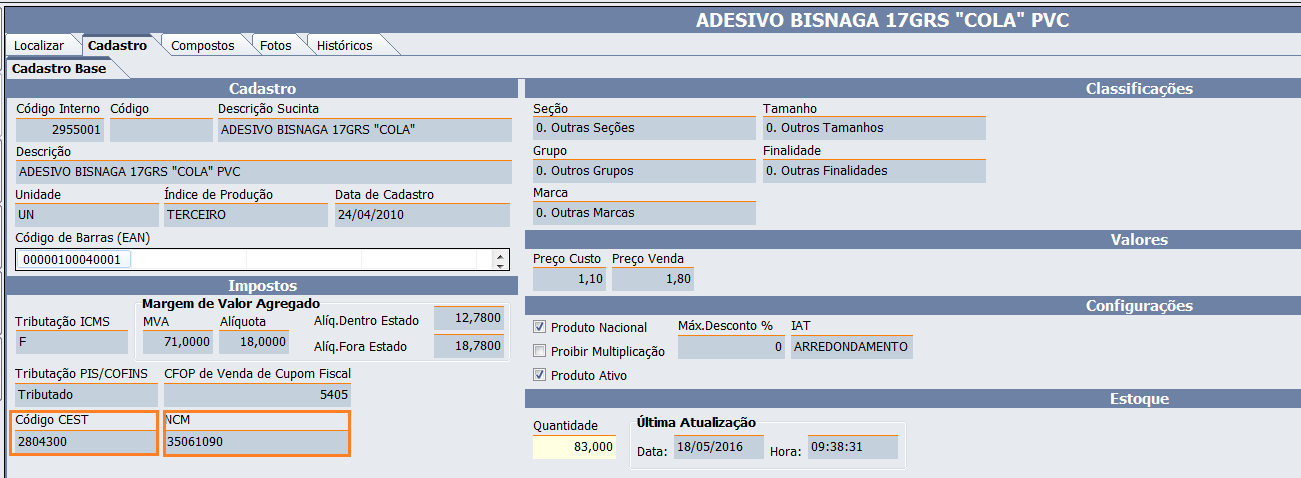
Task: Open the Compostos tab
Action: [x=202, y=45]
